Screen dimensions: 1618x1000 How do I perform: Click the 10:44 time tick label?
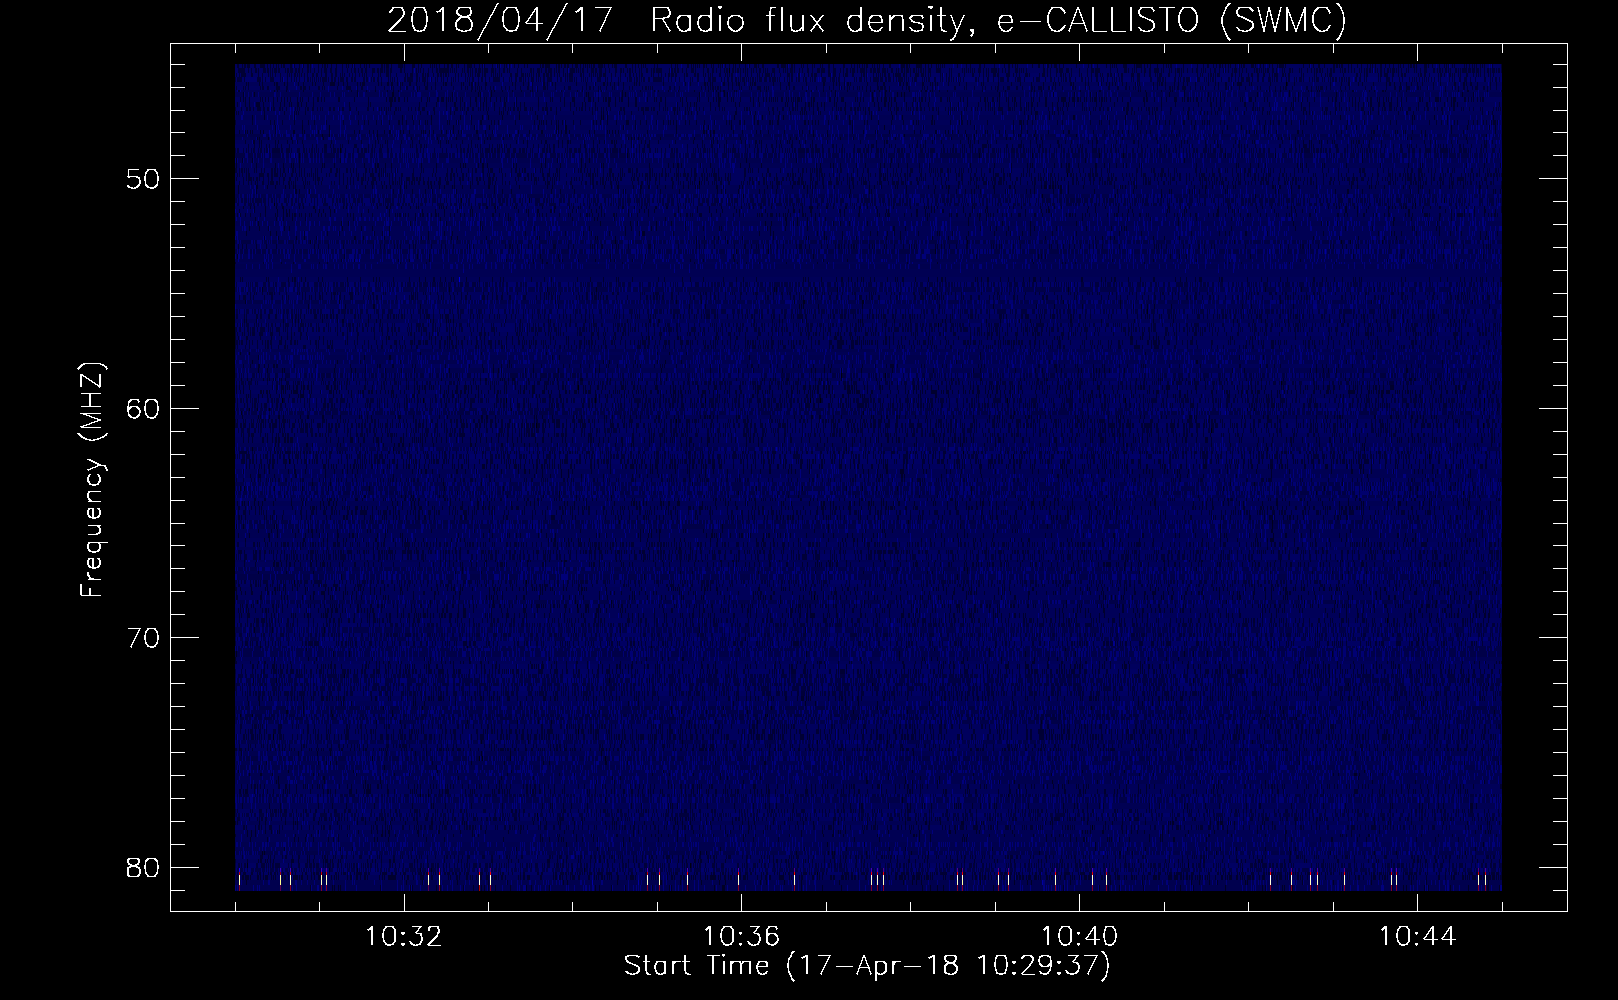coord(1416,937)
